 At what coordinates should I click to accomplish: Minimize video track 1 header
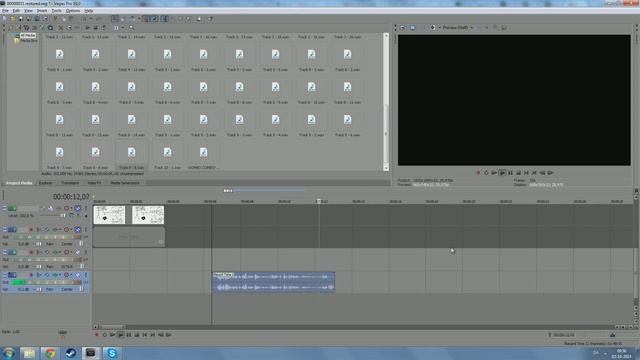point(4,209)
